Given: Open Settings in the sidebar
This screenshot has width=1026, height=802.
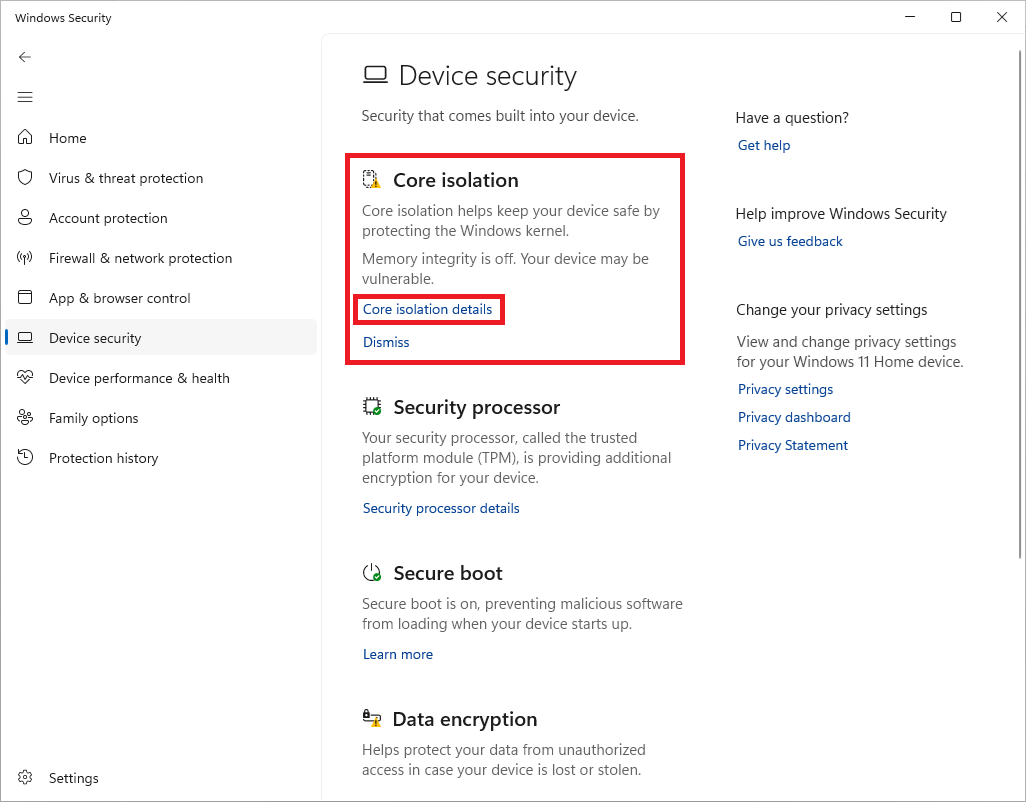Looking at the screenshot, I should pos(73,778).
